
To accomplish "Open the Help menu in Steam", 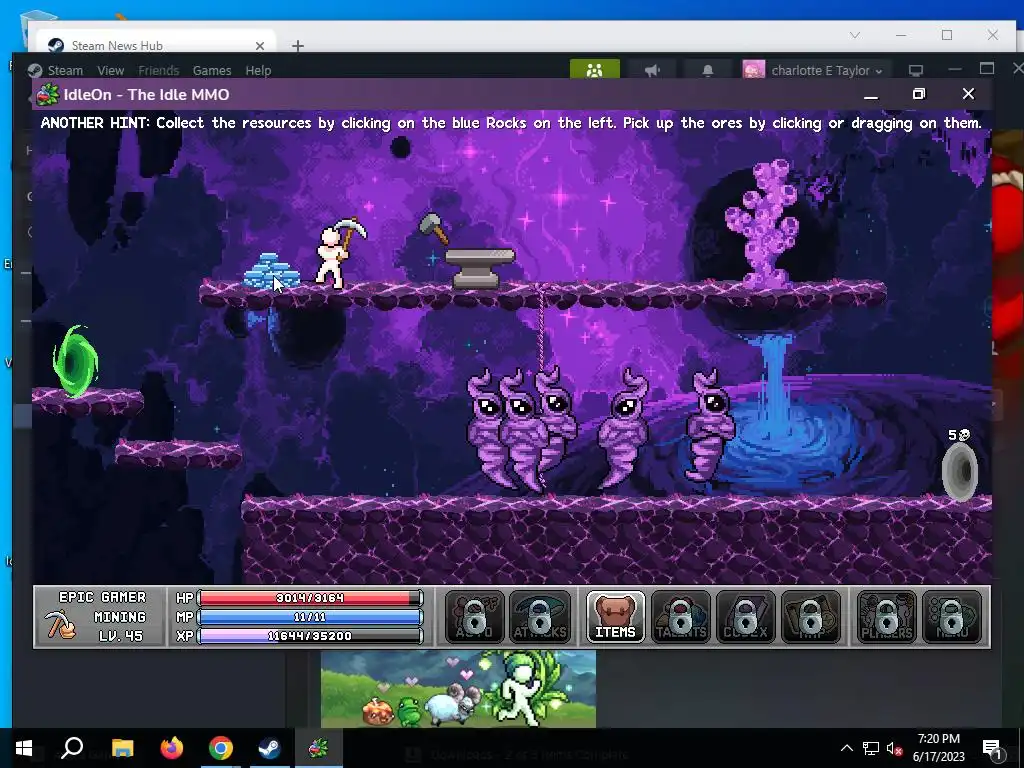I will click(258, 71).
